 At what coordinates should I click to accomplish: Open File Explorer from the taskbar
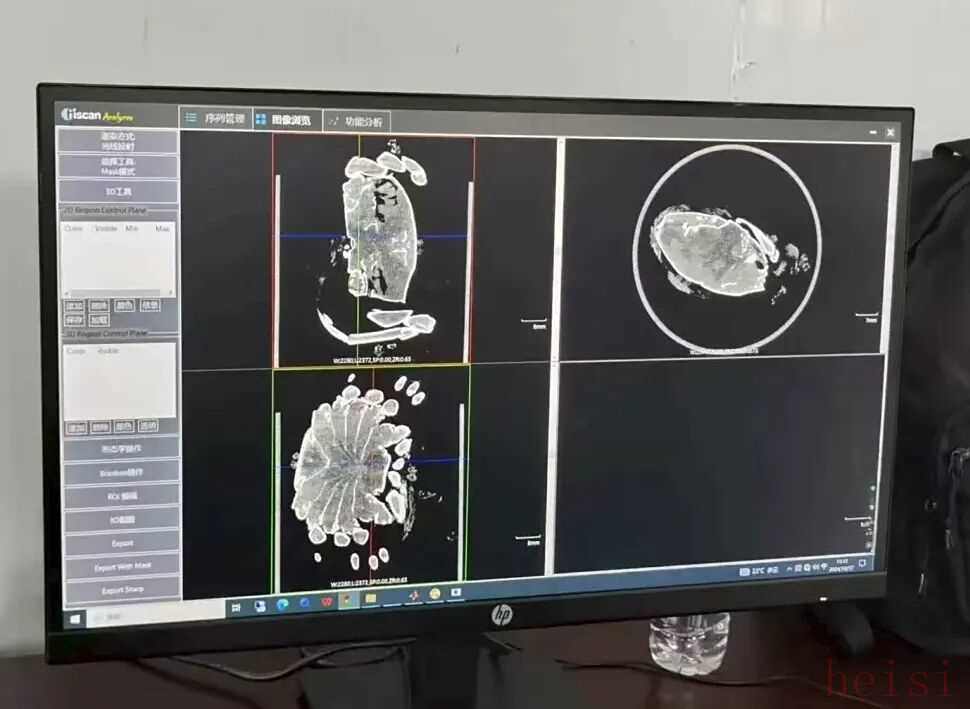[x=370, y=599]
